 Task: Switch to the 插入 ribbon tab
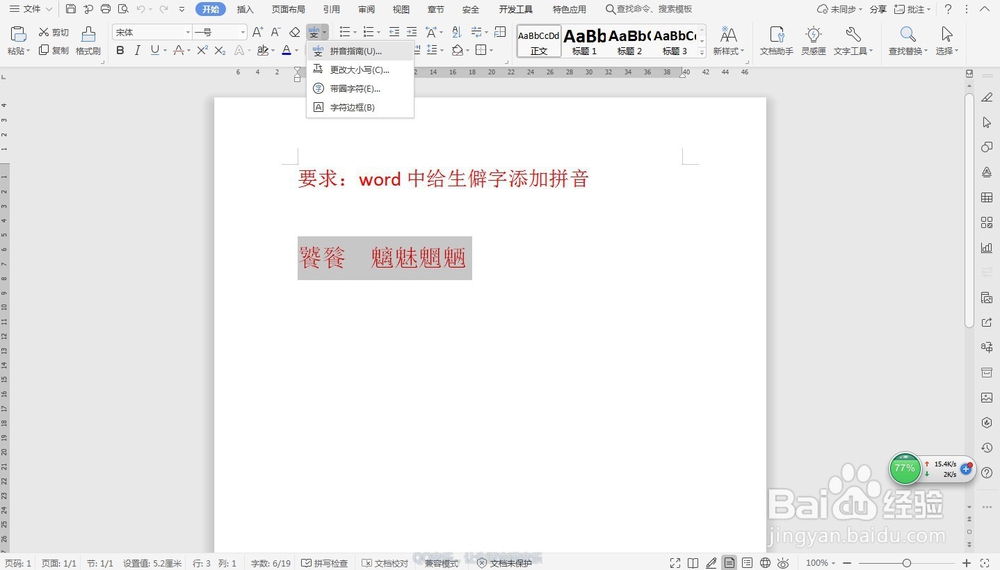click(245, 9)
